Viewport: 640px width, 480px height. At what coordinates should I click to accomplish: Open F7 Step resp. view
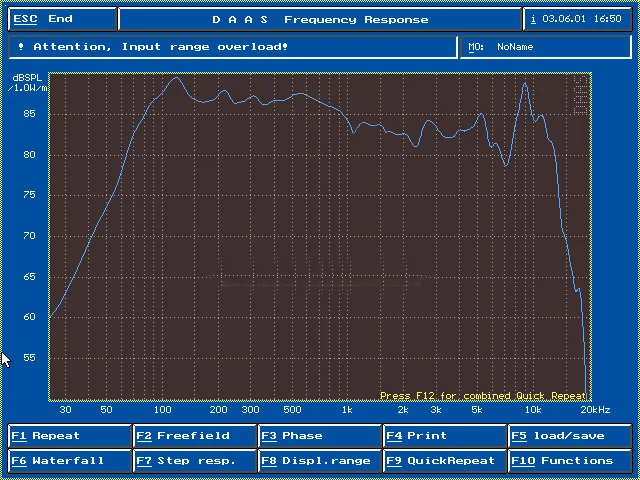195,461
